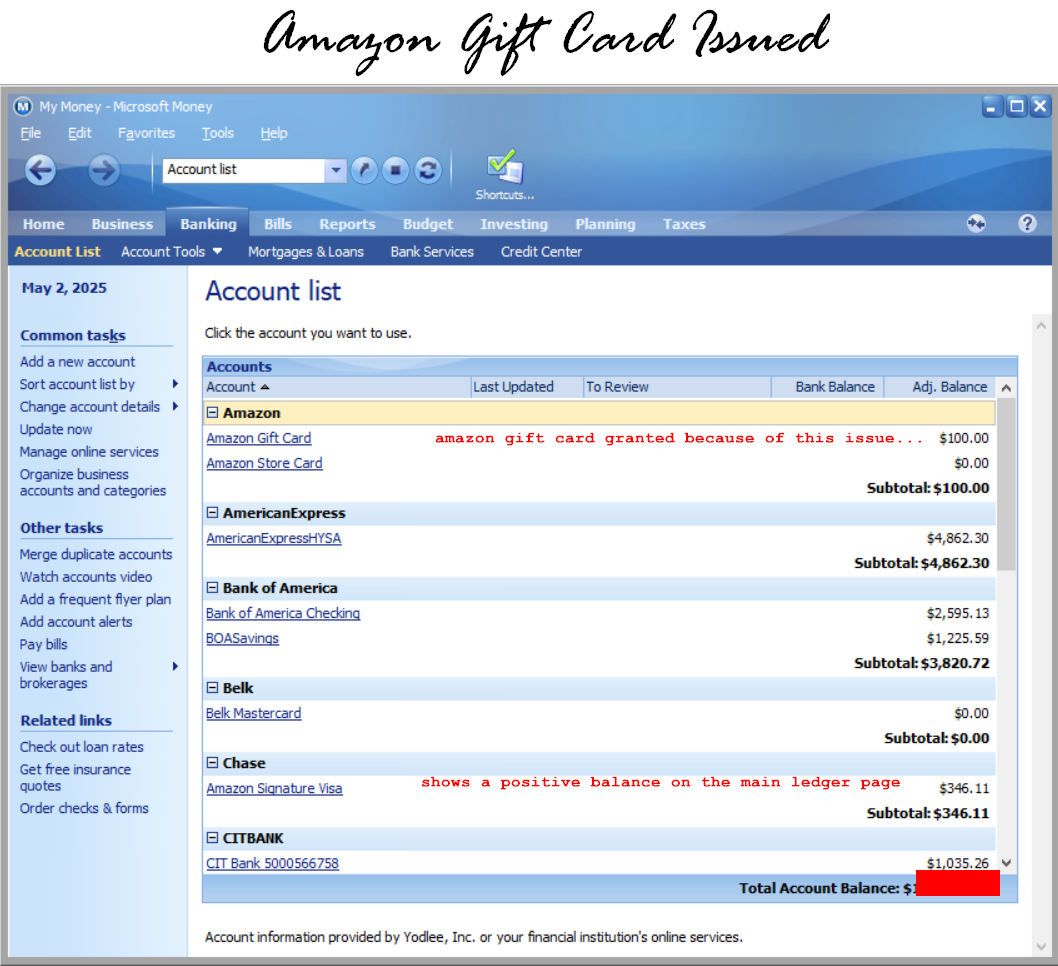This screenshot has width=1058, height=966.
Task: Open the AmericanExpressHYSA account
Action: point(274,538)
